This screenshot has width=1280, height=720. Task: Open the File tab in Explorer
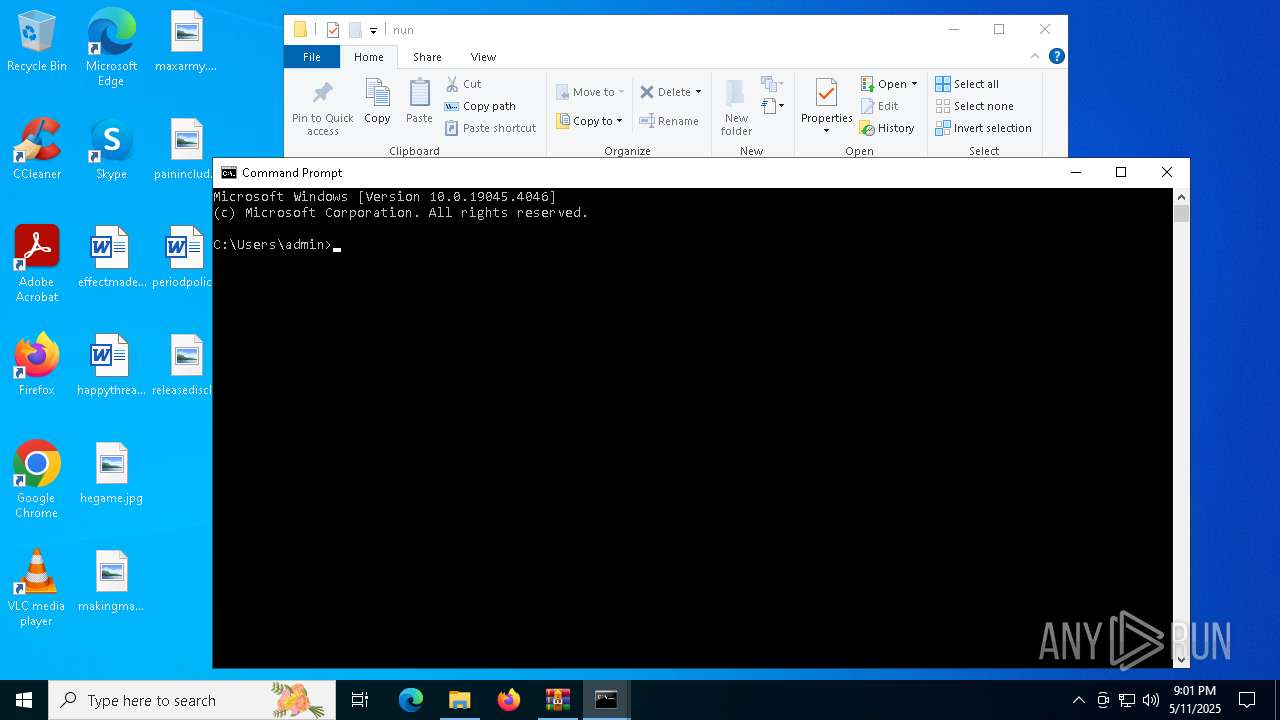pyautogui.click(x=312, y=57)
